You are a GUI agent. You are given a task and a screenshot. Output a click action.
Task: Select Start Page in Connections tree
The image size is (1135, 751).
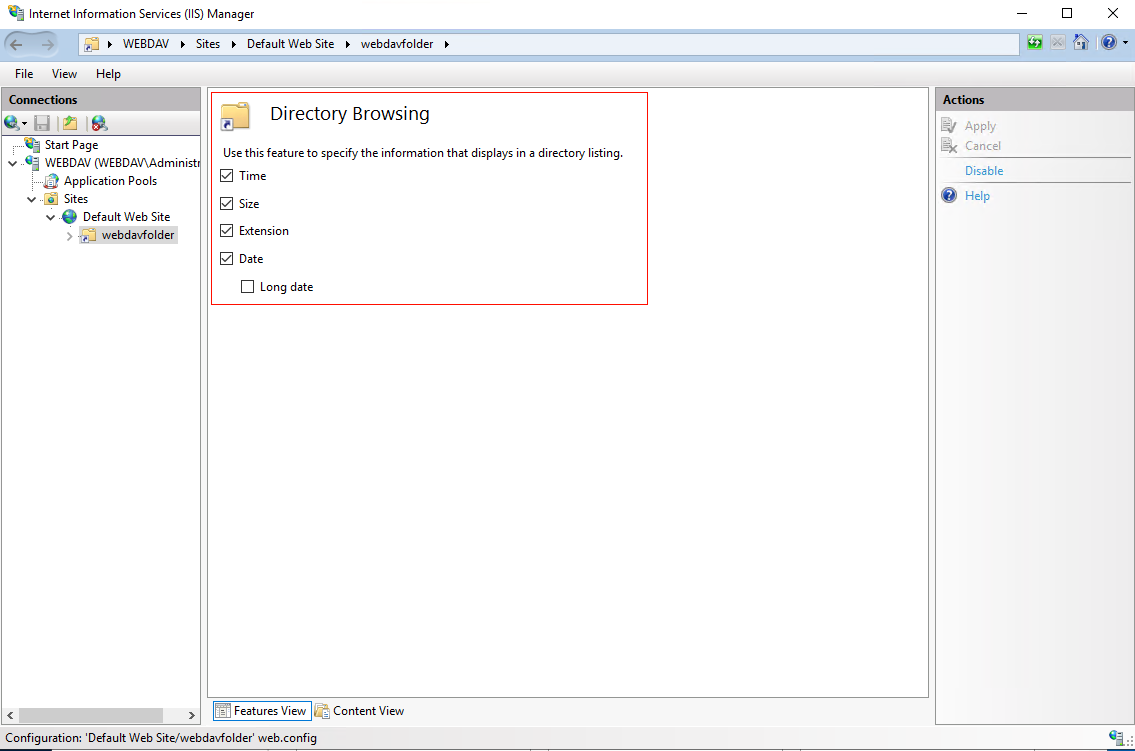tap(72, 145)
